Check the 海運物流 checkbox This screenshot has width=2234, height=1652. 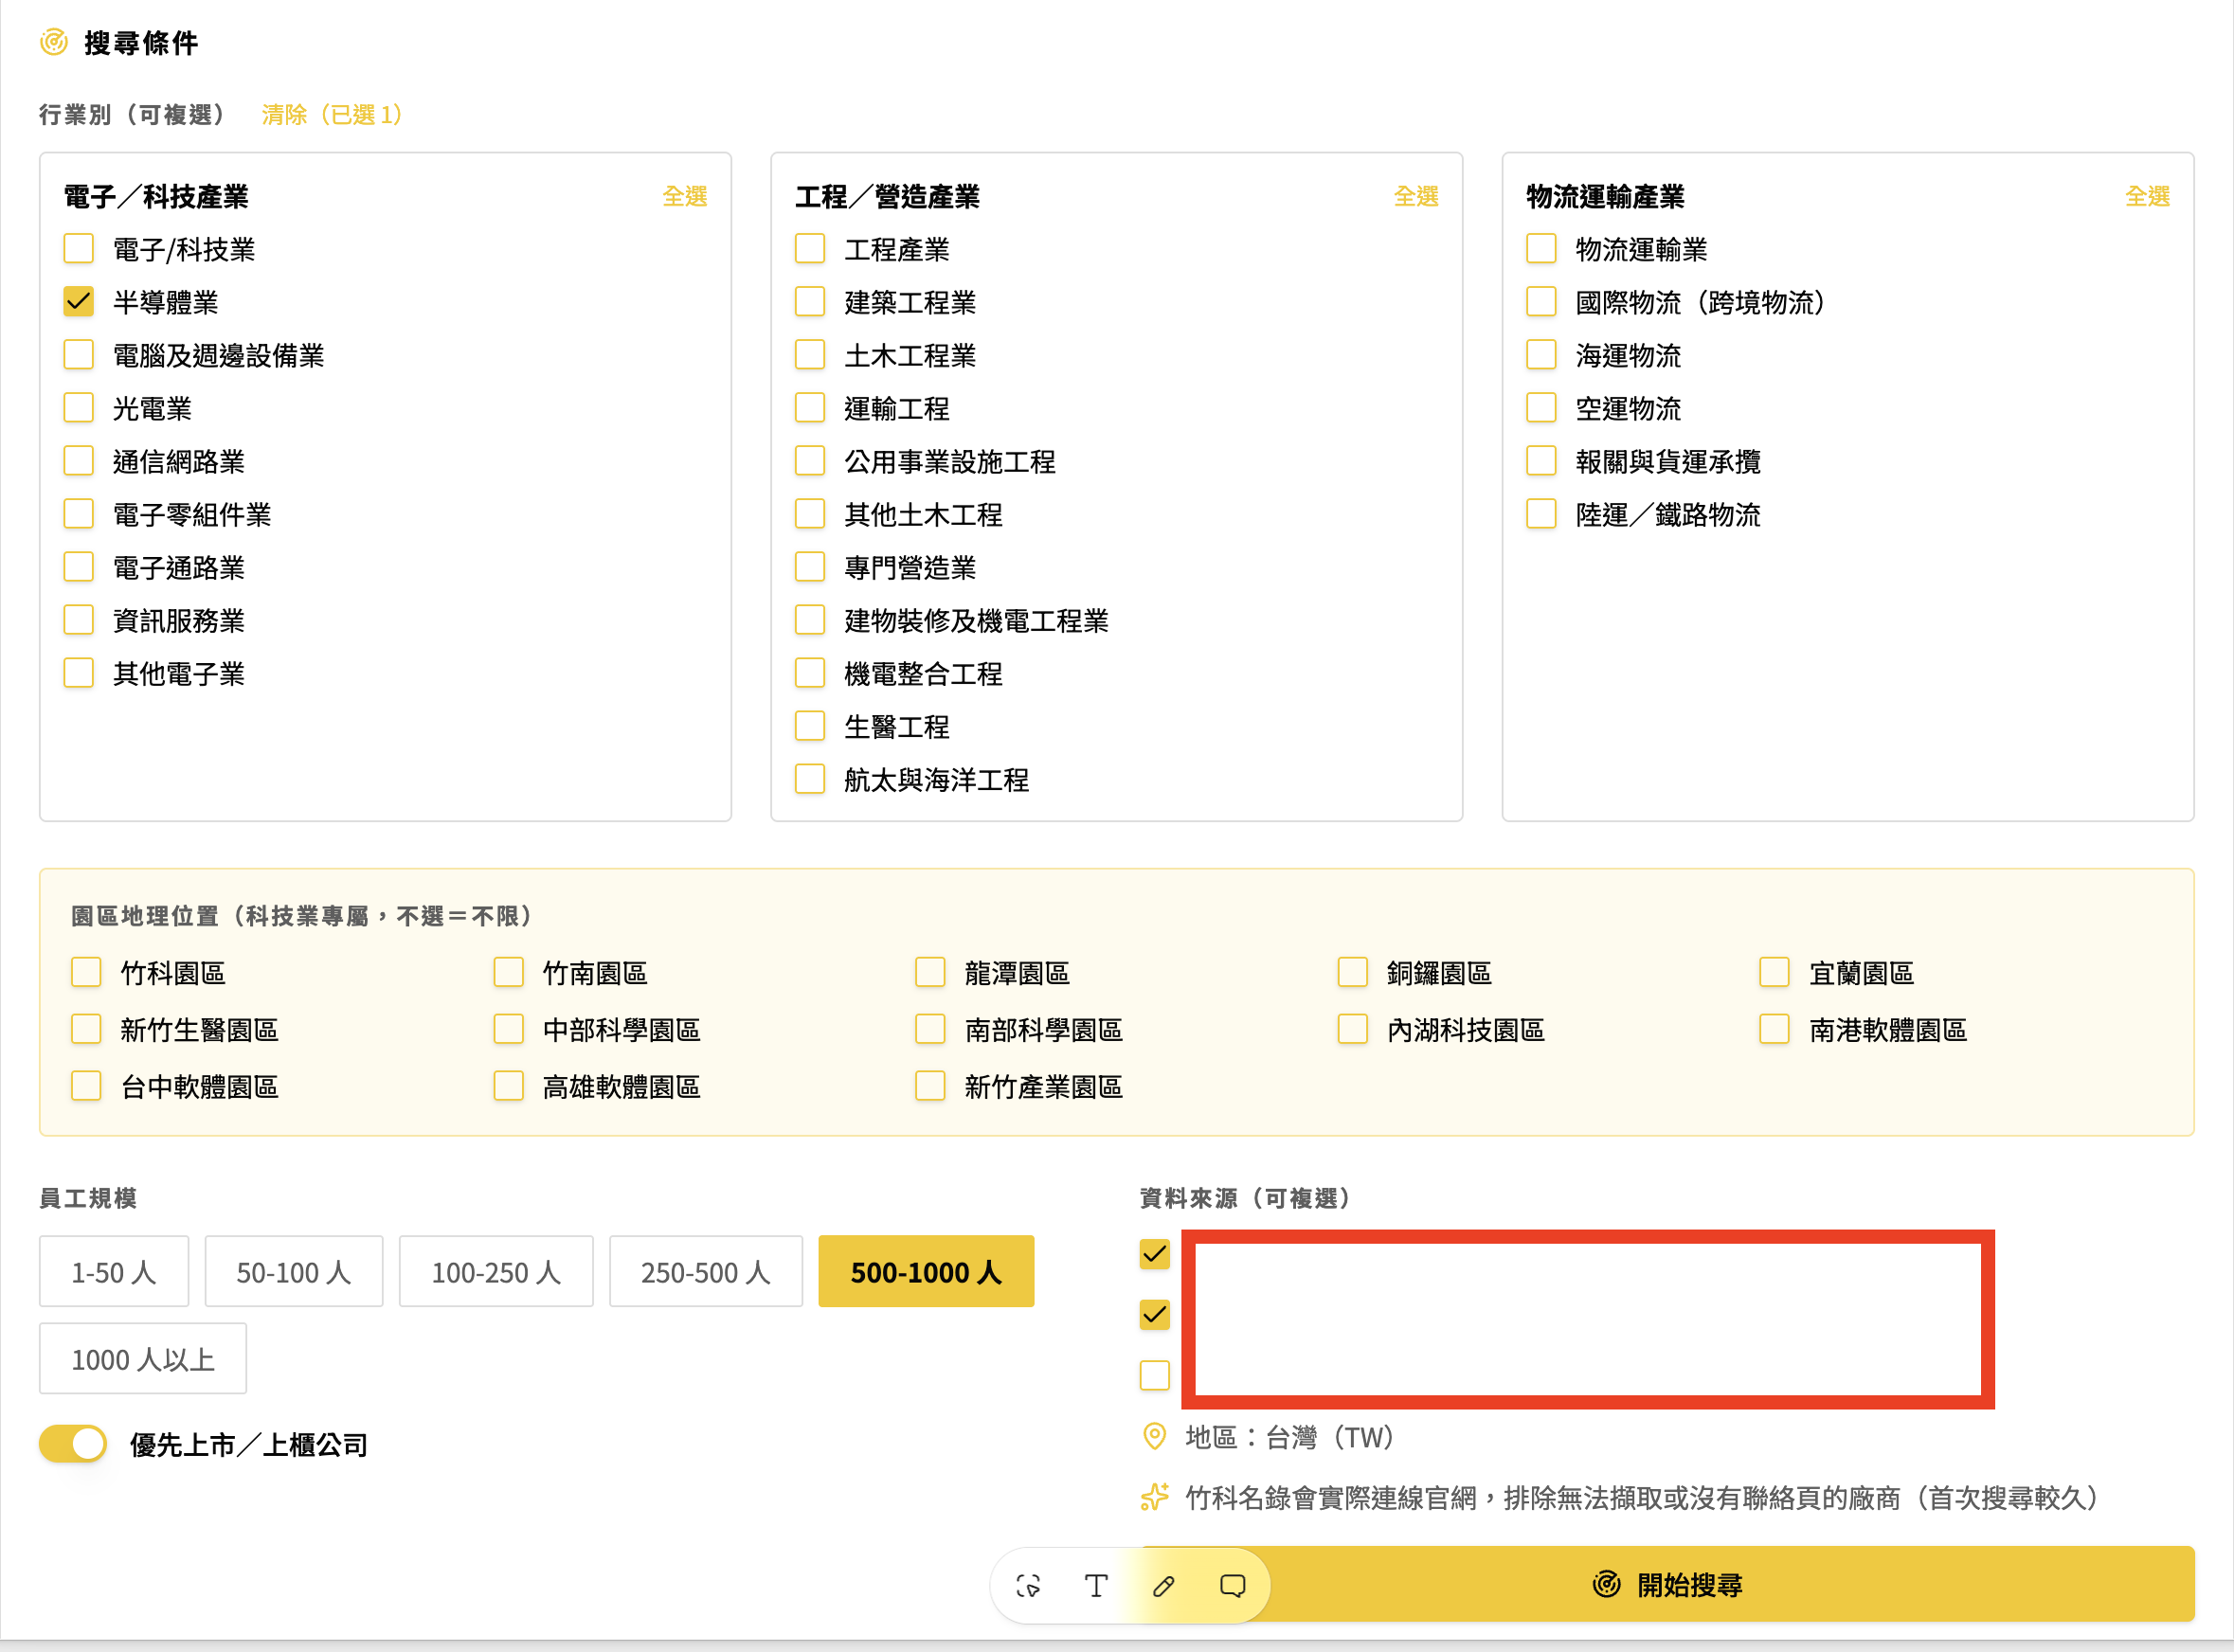pos(1541,355)
